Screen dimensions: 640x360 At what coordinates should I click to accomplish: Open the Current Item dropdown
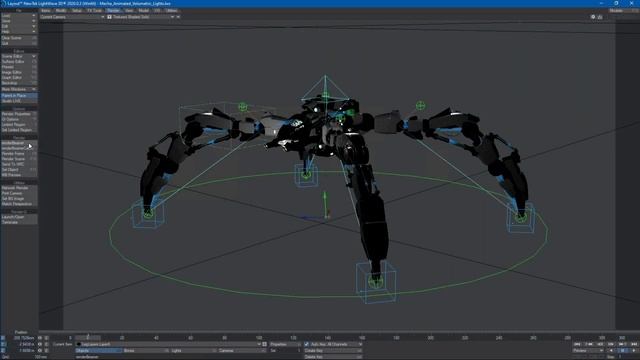click(168, 344)
